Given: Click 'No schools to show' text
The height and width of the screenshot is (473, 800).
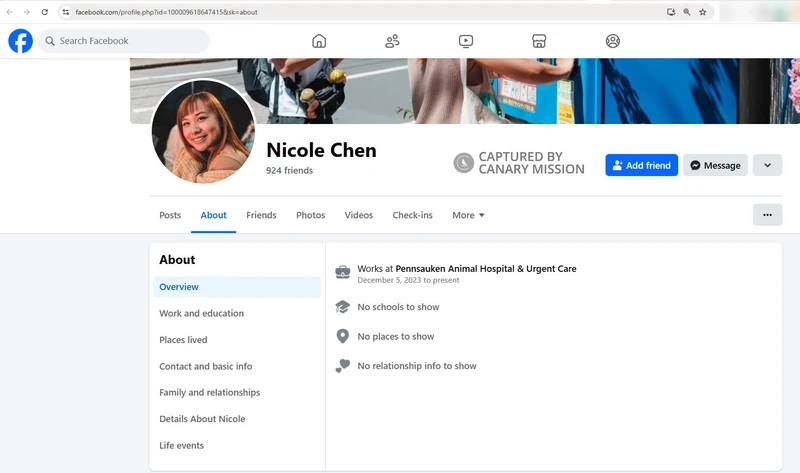Looking at the screenshot, I should click(398, 307).
